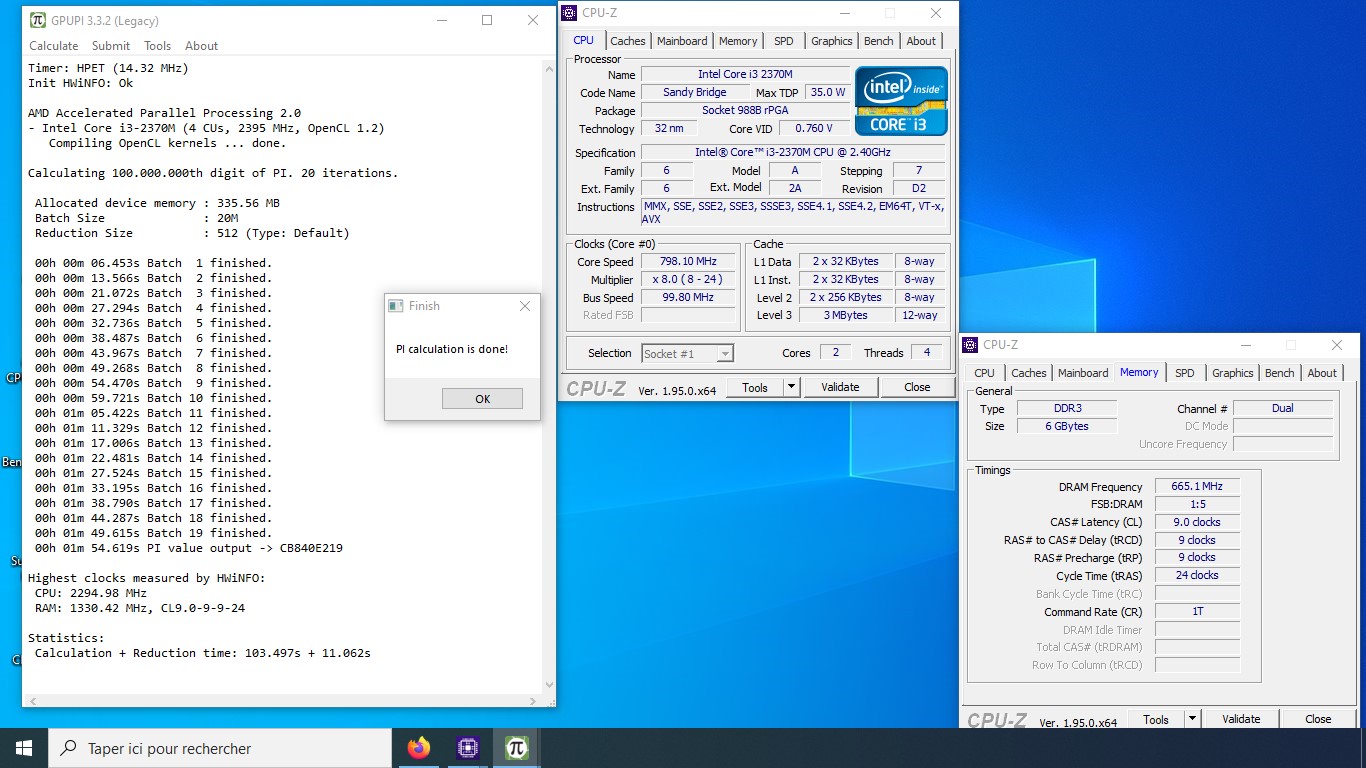
Task: Click the DRAM Frequency 665.1 MHz value
Action: pyautogui.click(x=1197, y=486)
